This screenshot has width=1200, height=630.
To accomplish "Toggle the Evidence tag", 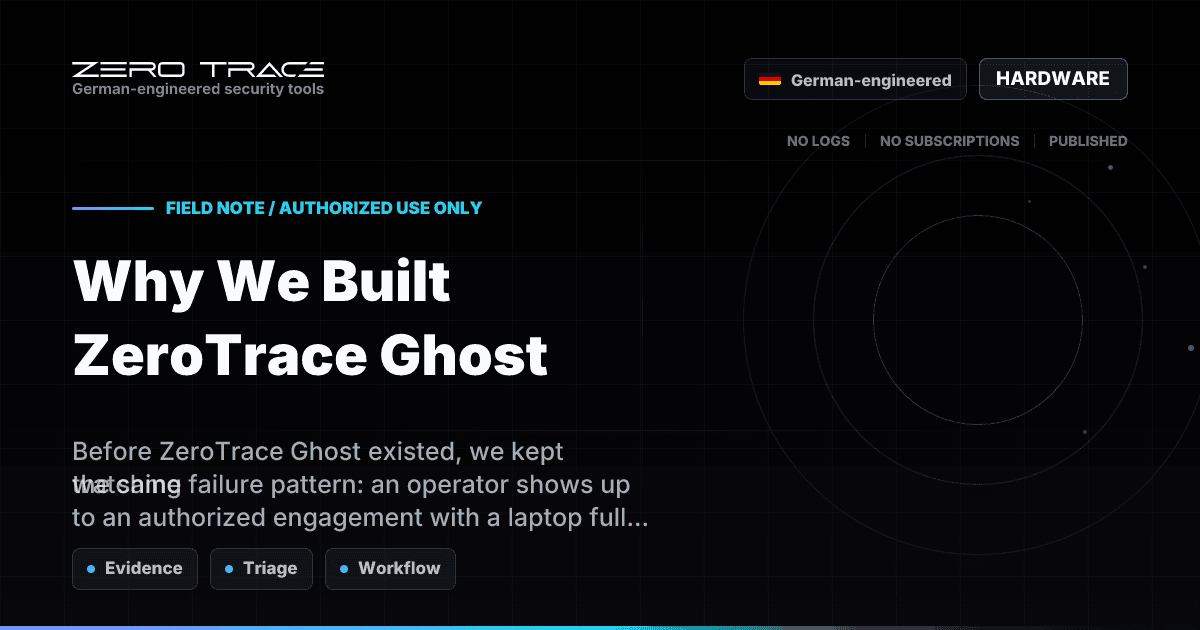I will pos(135,568).
